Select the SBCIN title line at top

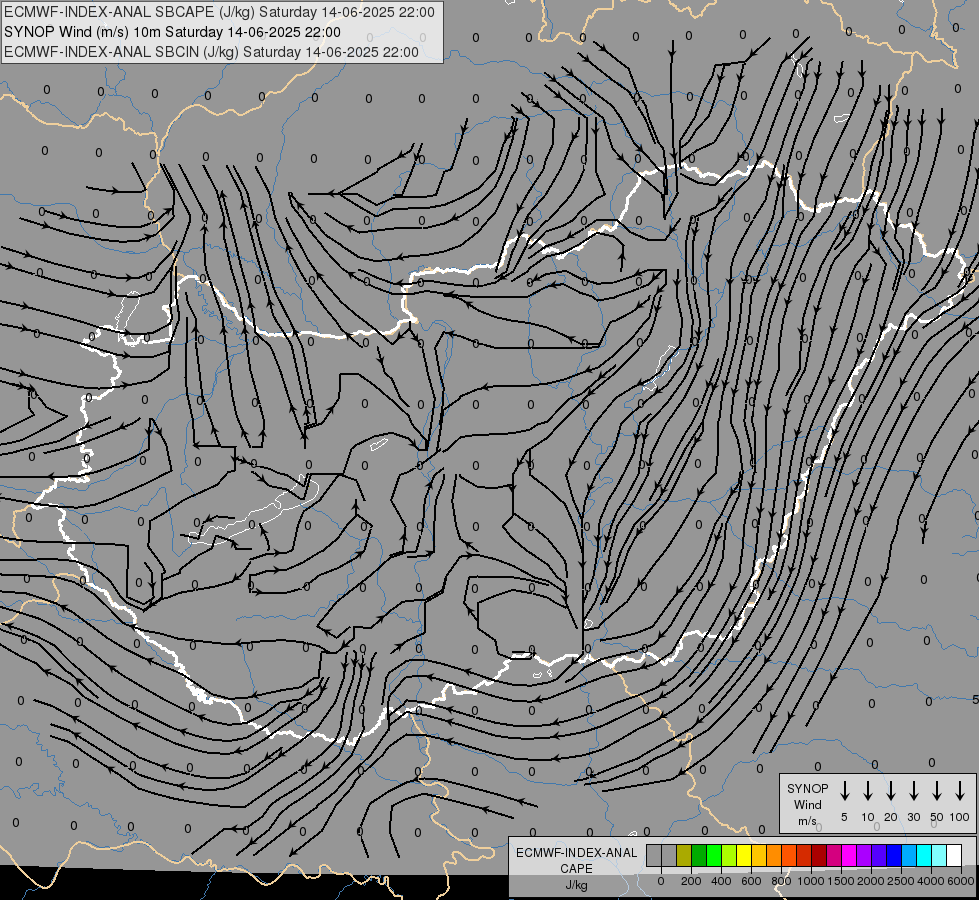point(211,52)
